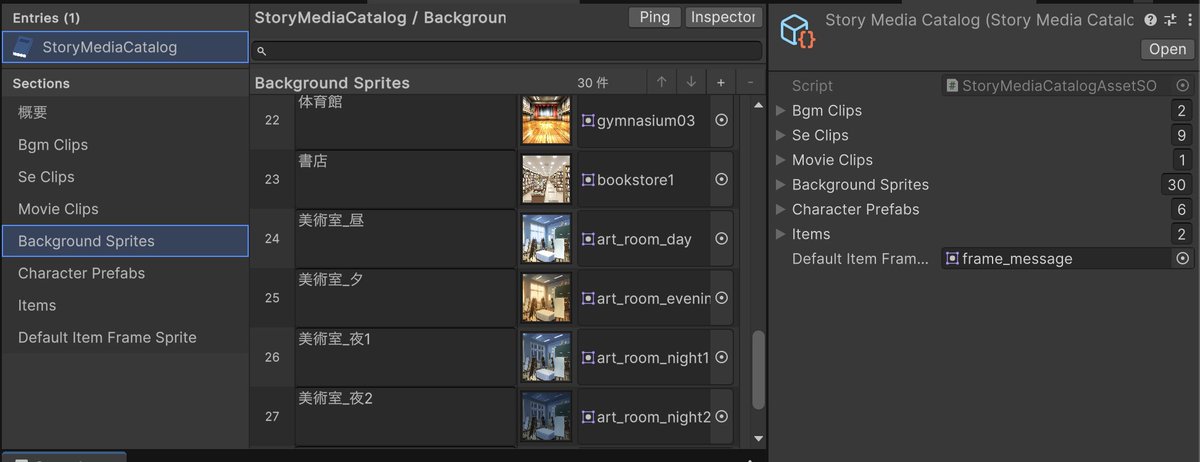Click the Se Clips count field 9

click(x=1182, y=135)
